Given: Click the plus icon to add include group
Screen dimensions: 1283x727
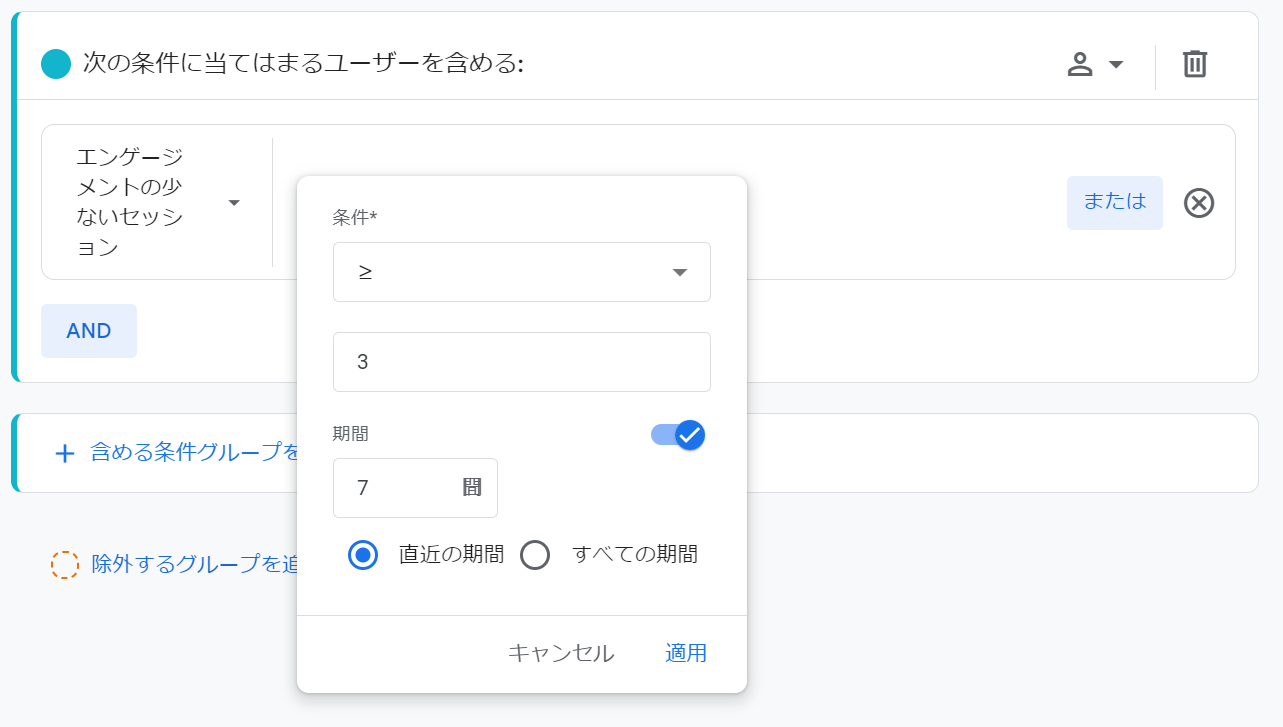Looking at the screenshot, I should pyautogui.click(x=65, y=453).
